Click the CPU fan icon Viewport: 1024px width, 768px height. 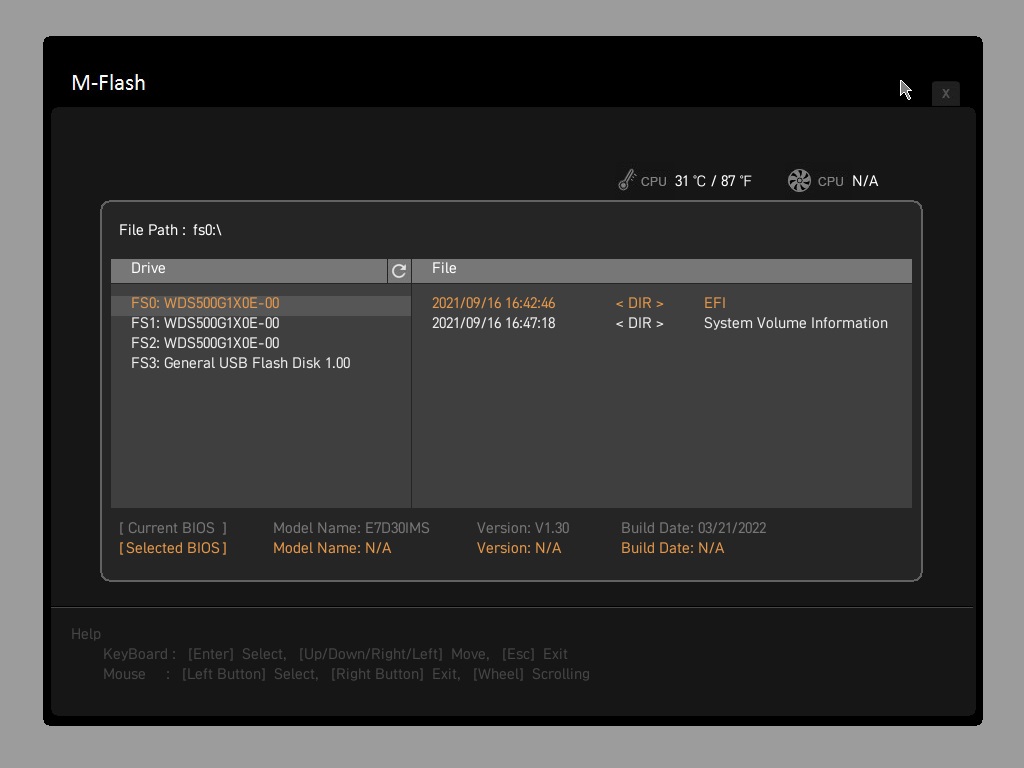(x=799, y=181)
